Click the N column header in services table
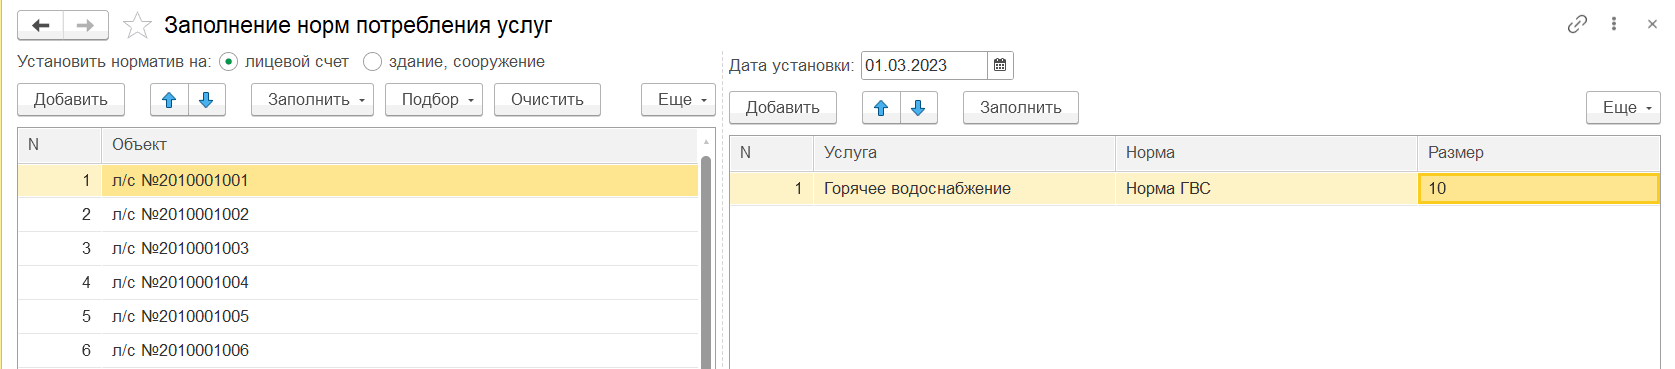 pos(771,153)
